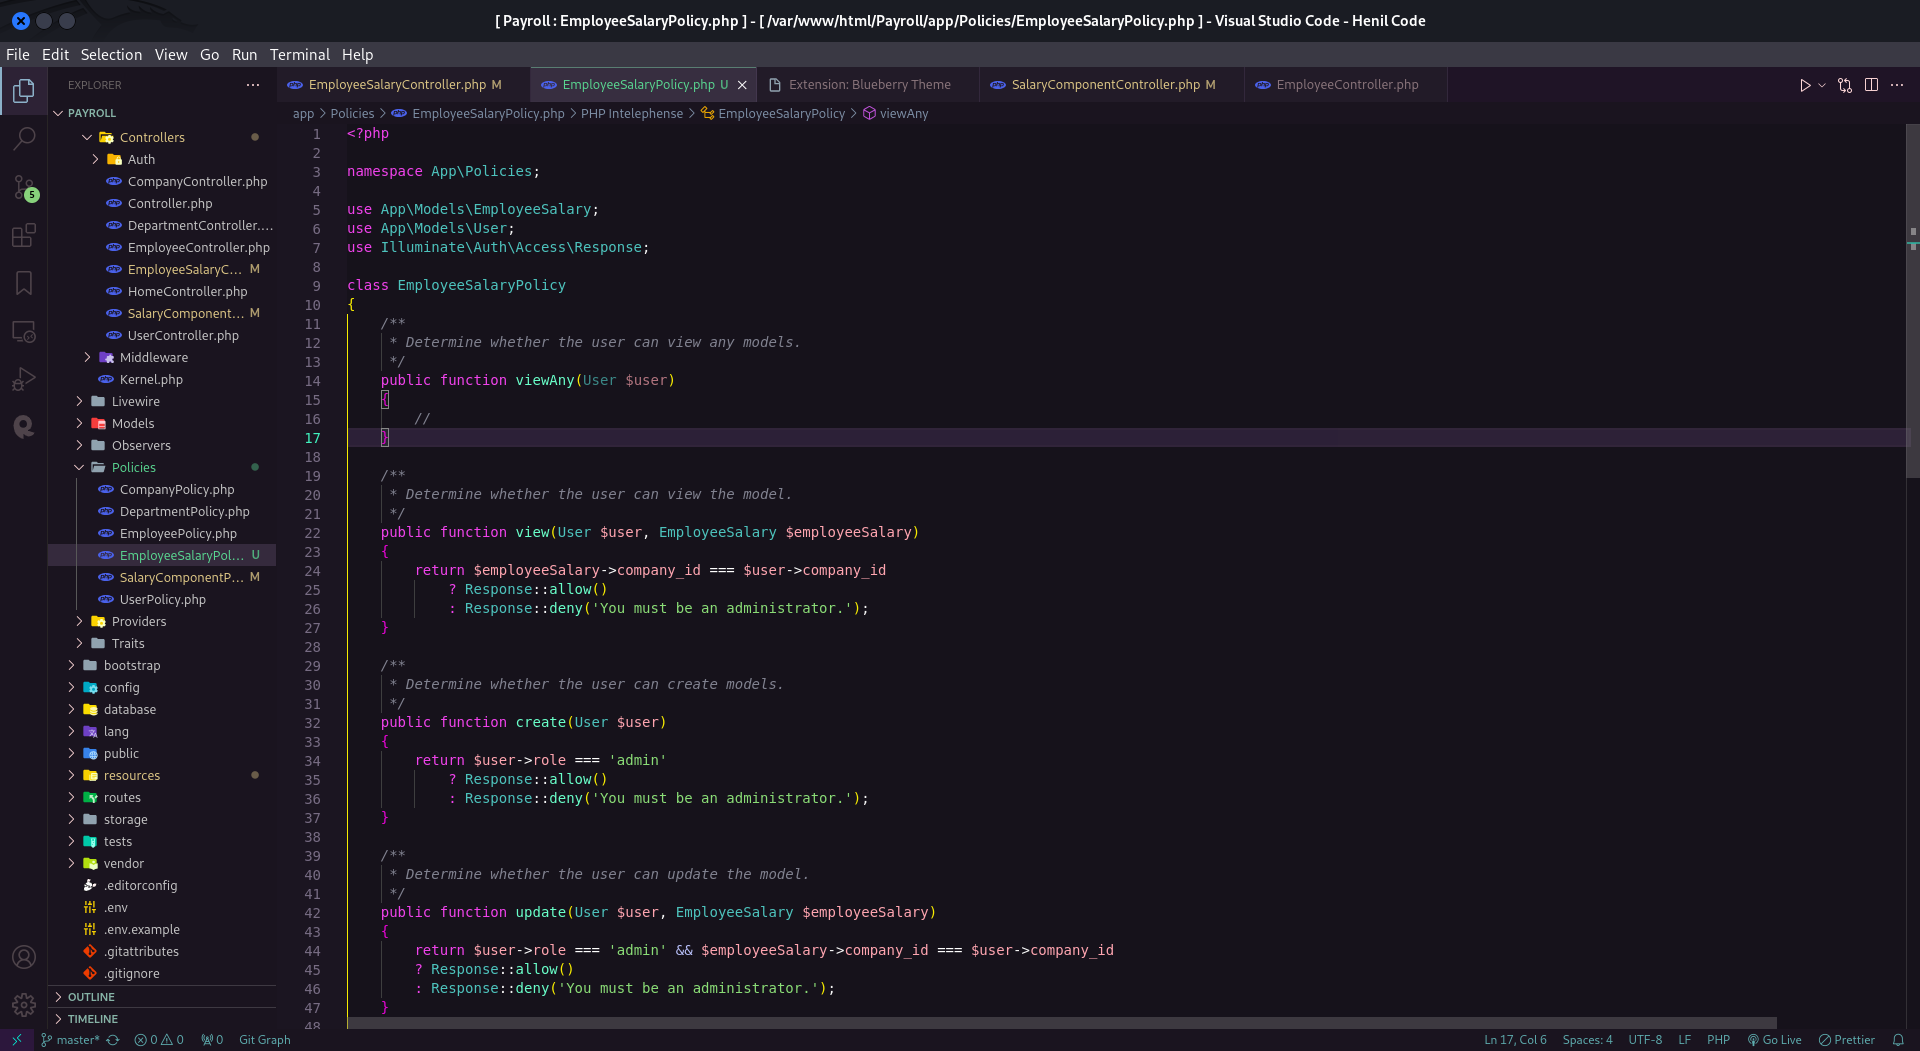The image size is (1920, 1051).
Task: Click Prettier status bar item
Action: coord(1846,1040)
